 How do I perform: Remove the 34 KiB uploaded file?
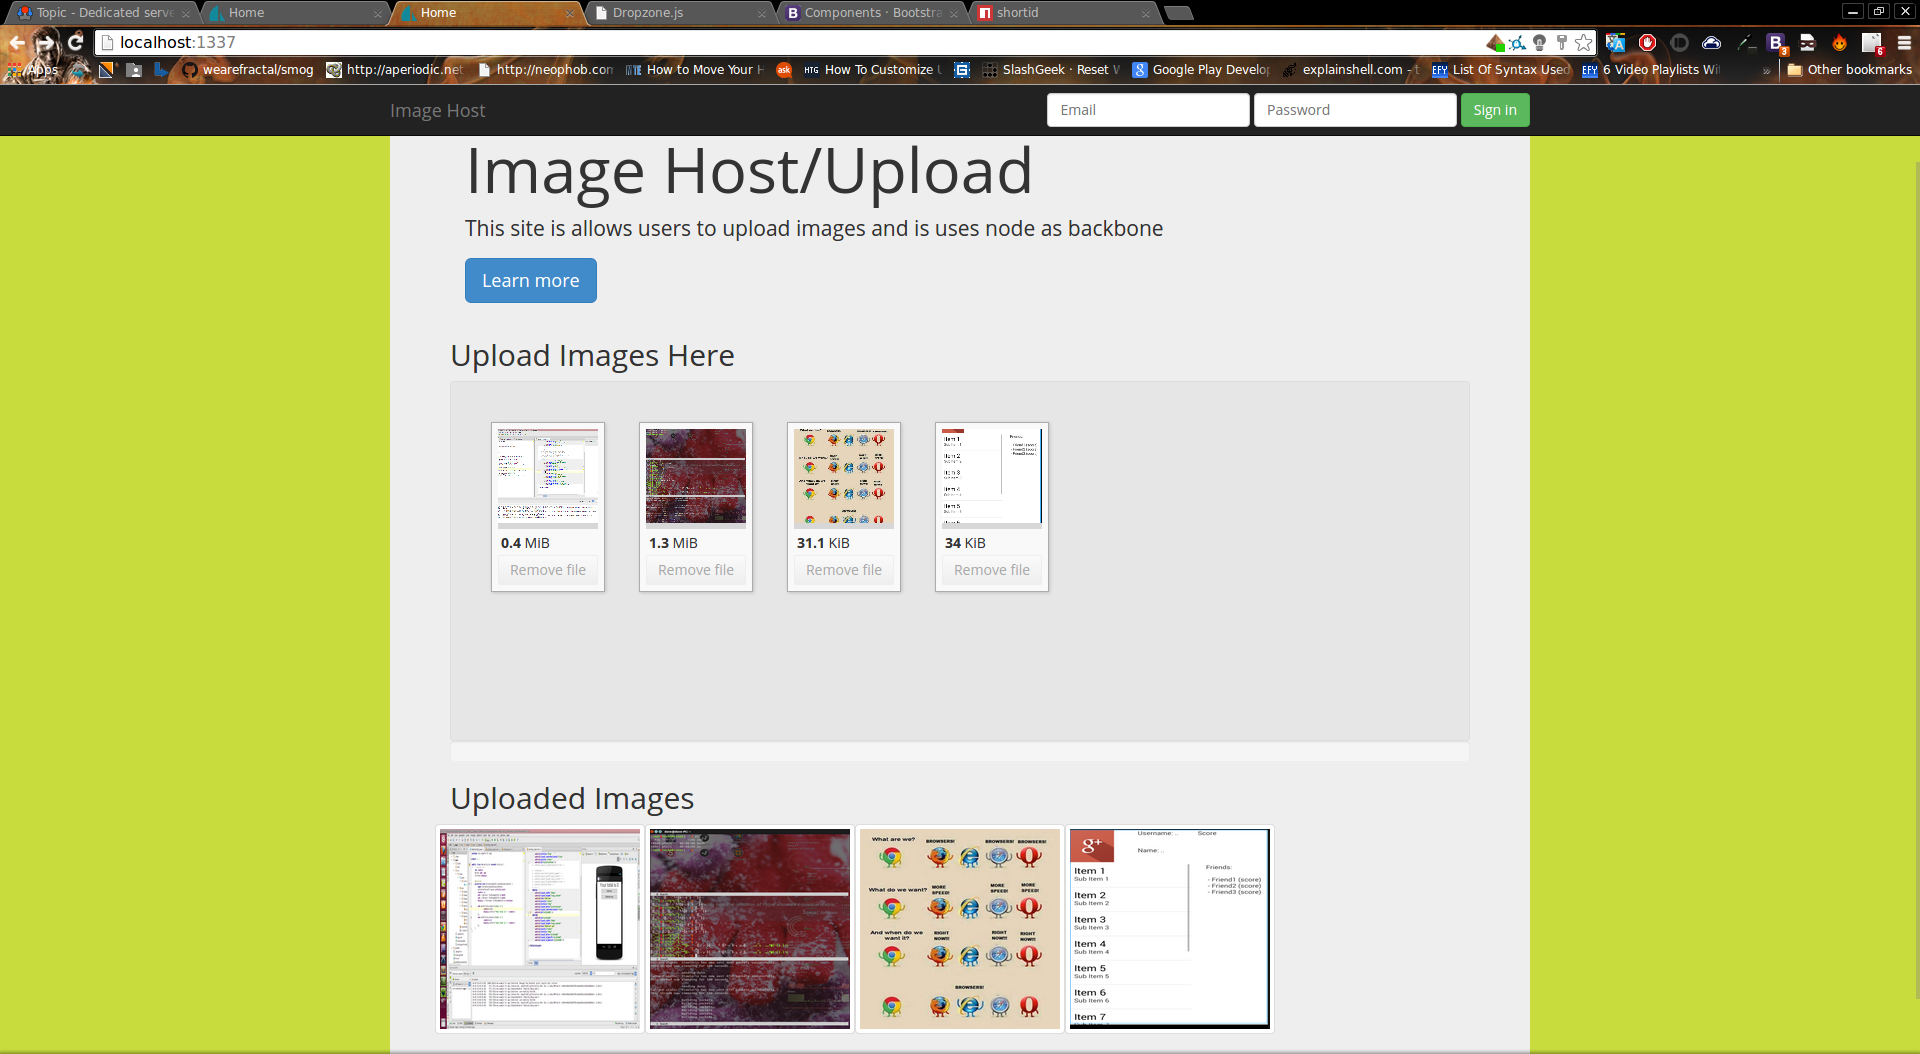point(992,570)
